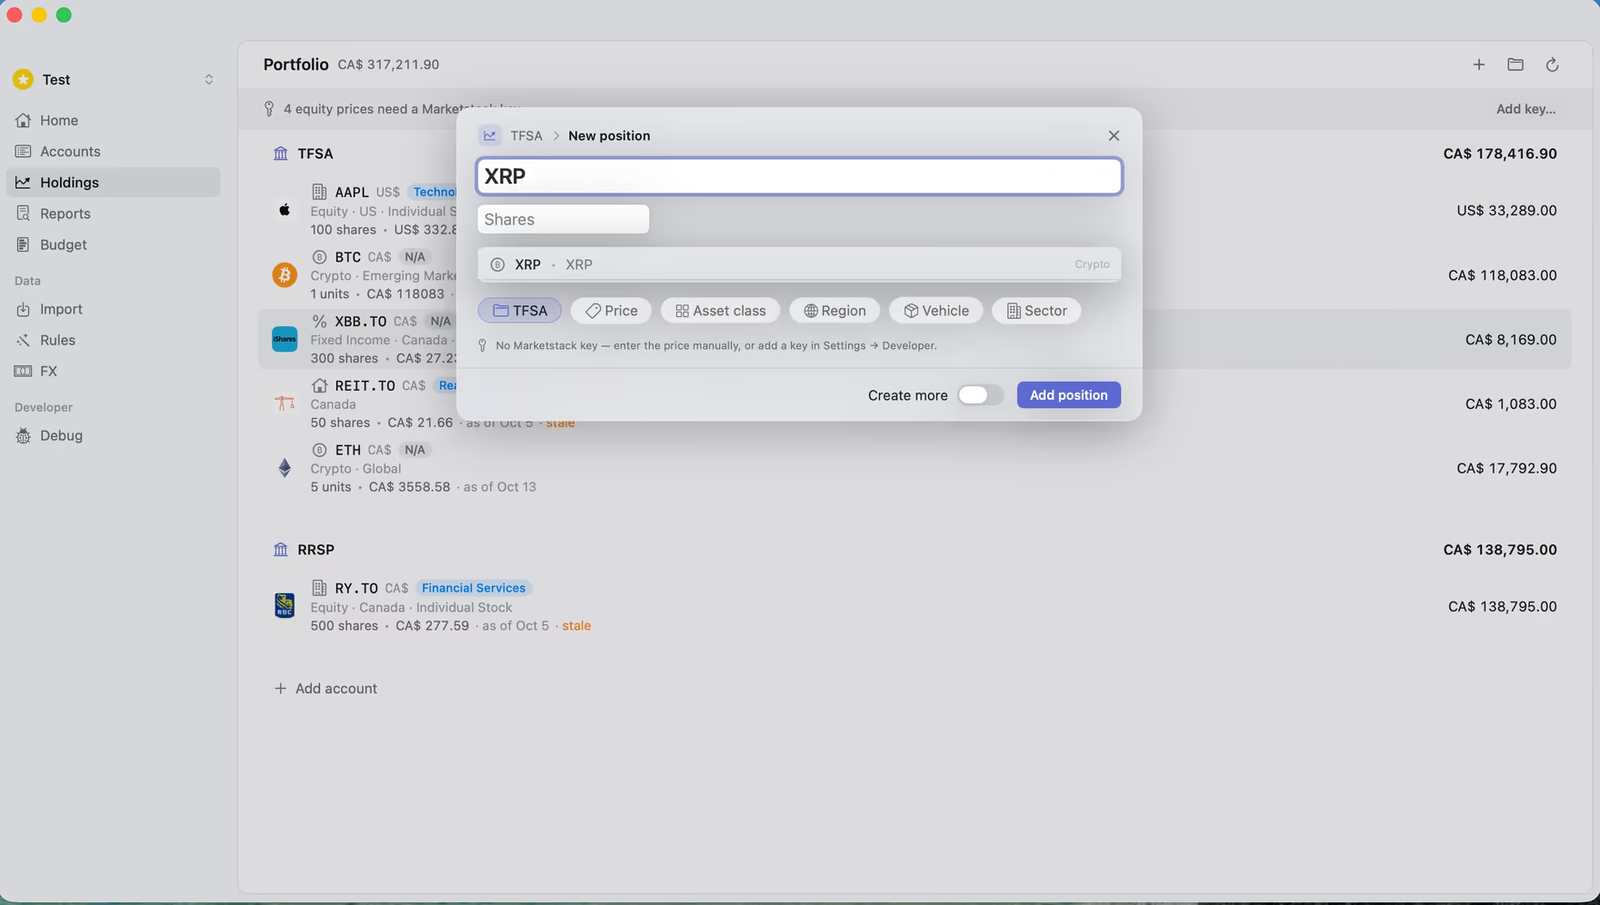The image size is (1600, 905).
Task: Click the Shares input field
Action: 563,219
